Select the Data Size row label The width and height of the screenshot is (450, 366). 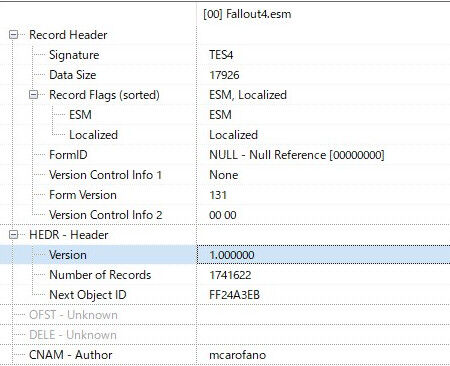[73, 75]
